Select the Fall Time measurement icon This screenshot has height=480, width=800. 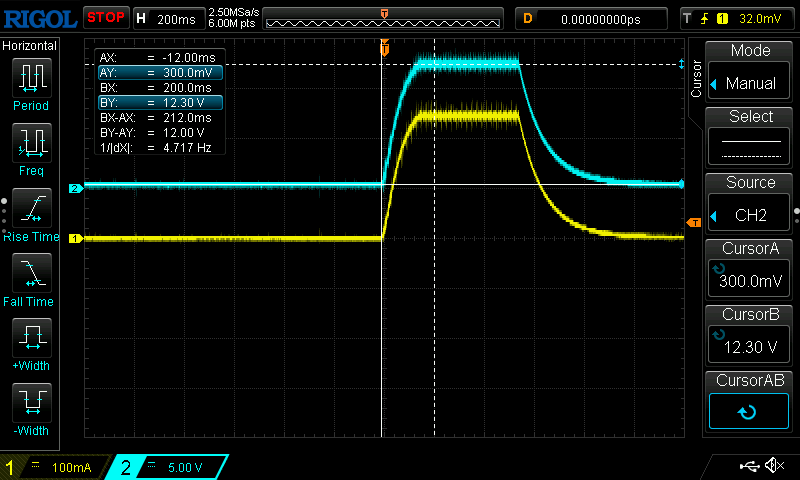(32, 272)
